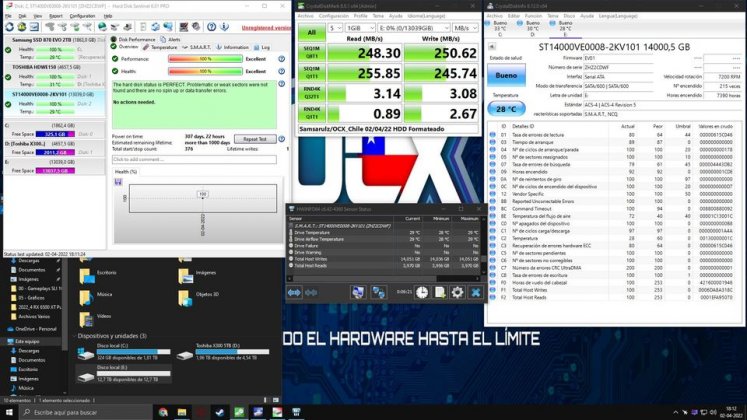Open the Función menu in CrystalDiskInfo

tap(533, 16)
